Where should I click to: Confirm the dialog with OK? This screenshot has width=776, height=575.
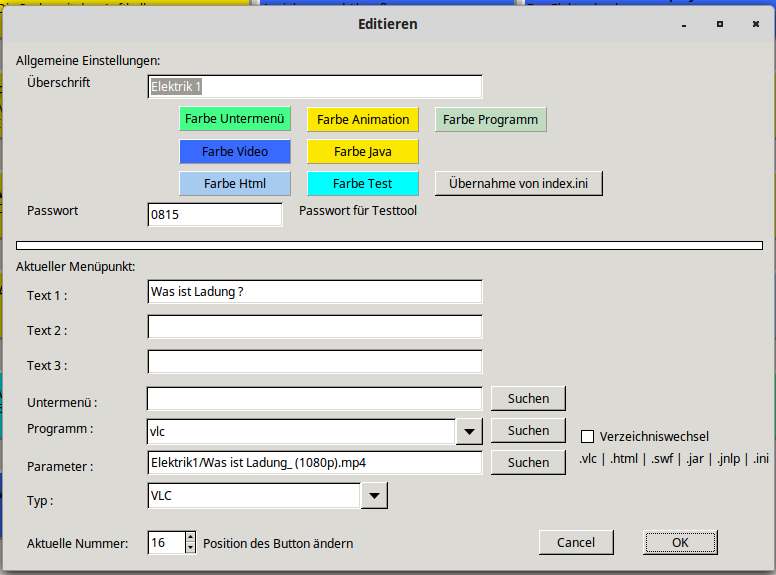(x=680, y=542)
